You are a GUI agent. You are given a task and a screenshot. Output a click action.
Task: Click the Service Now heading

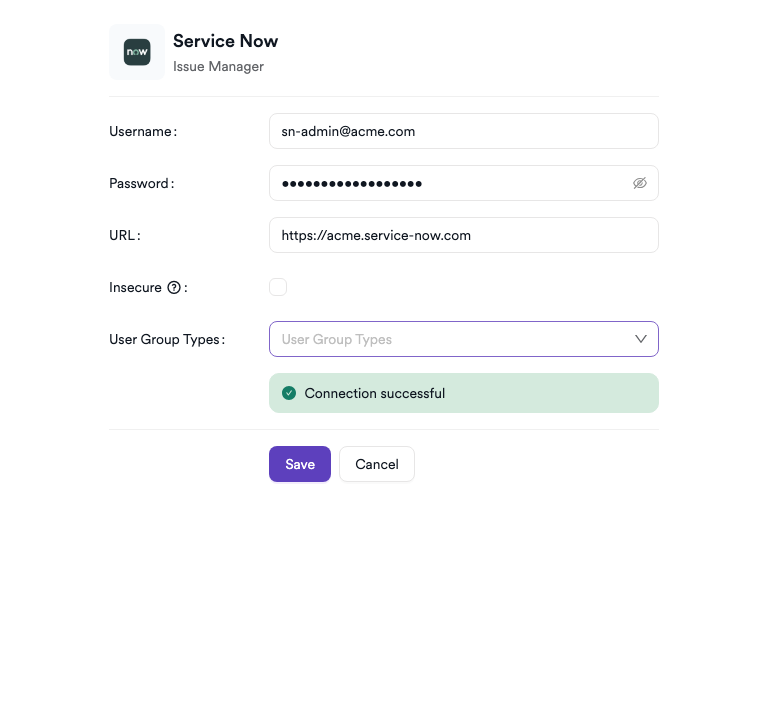(x=225, y=41)
